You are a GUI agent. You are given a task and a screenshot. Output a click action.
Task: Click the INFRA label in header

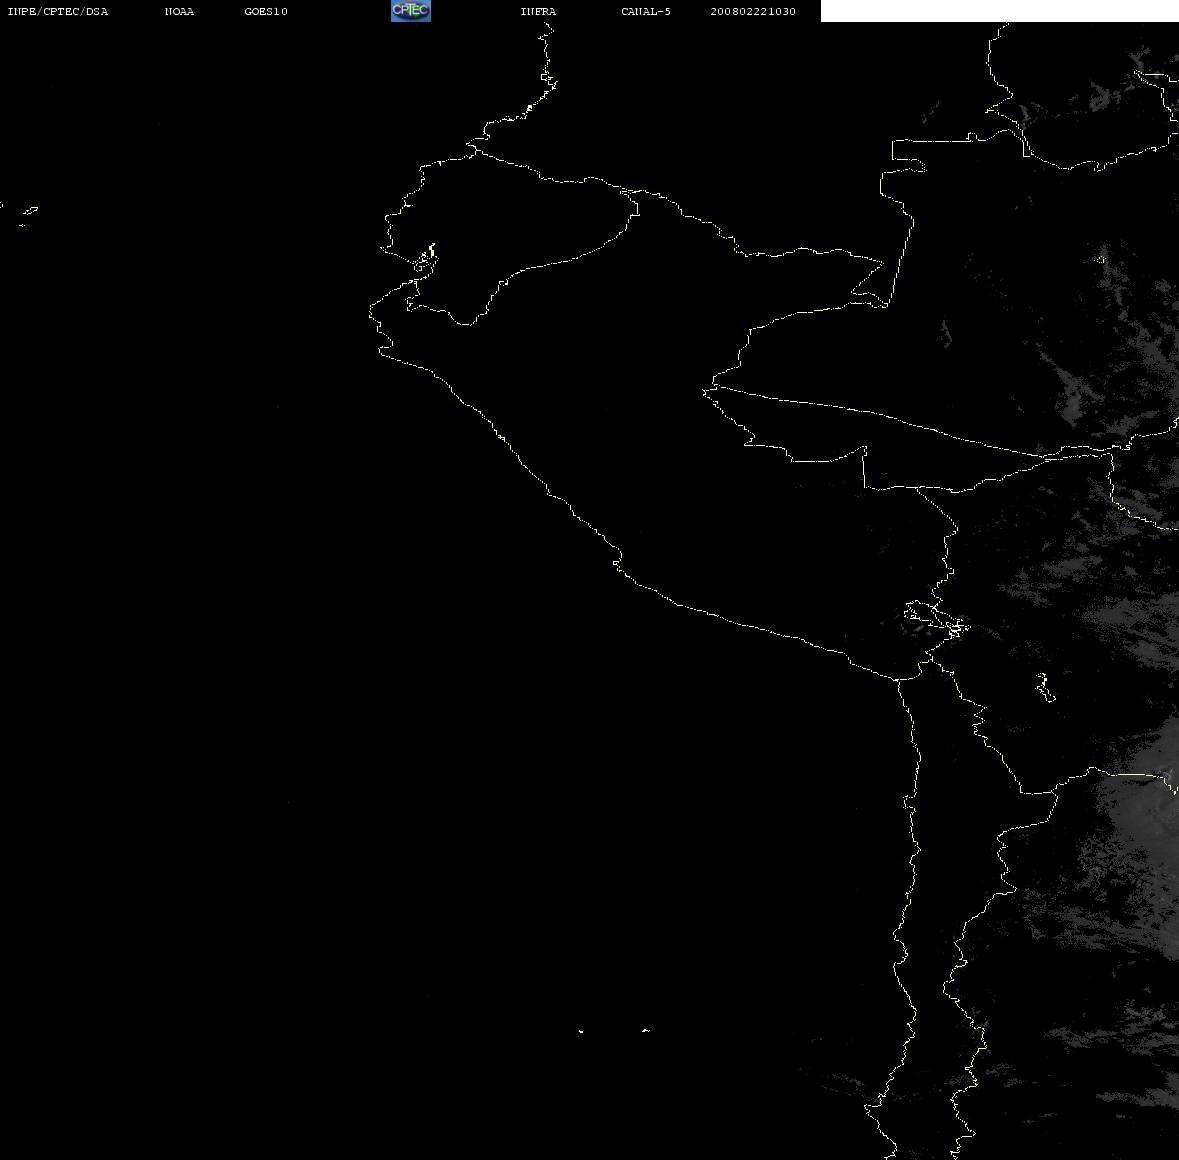pos(538,11)
